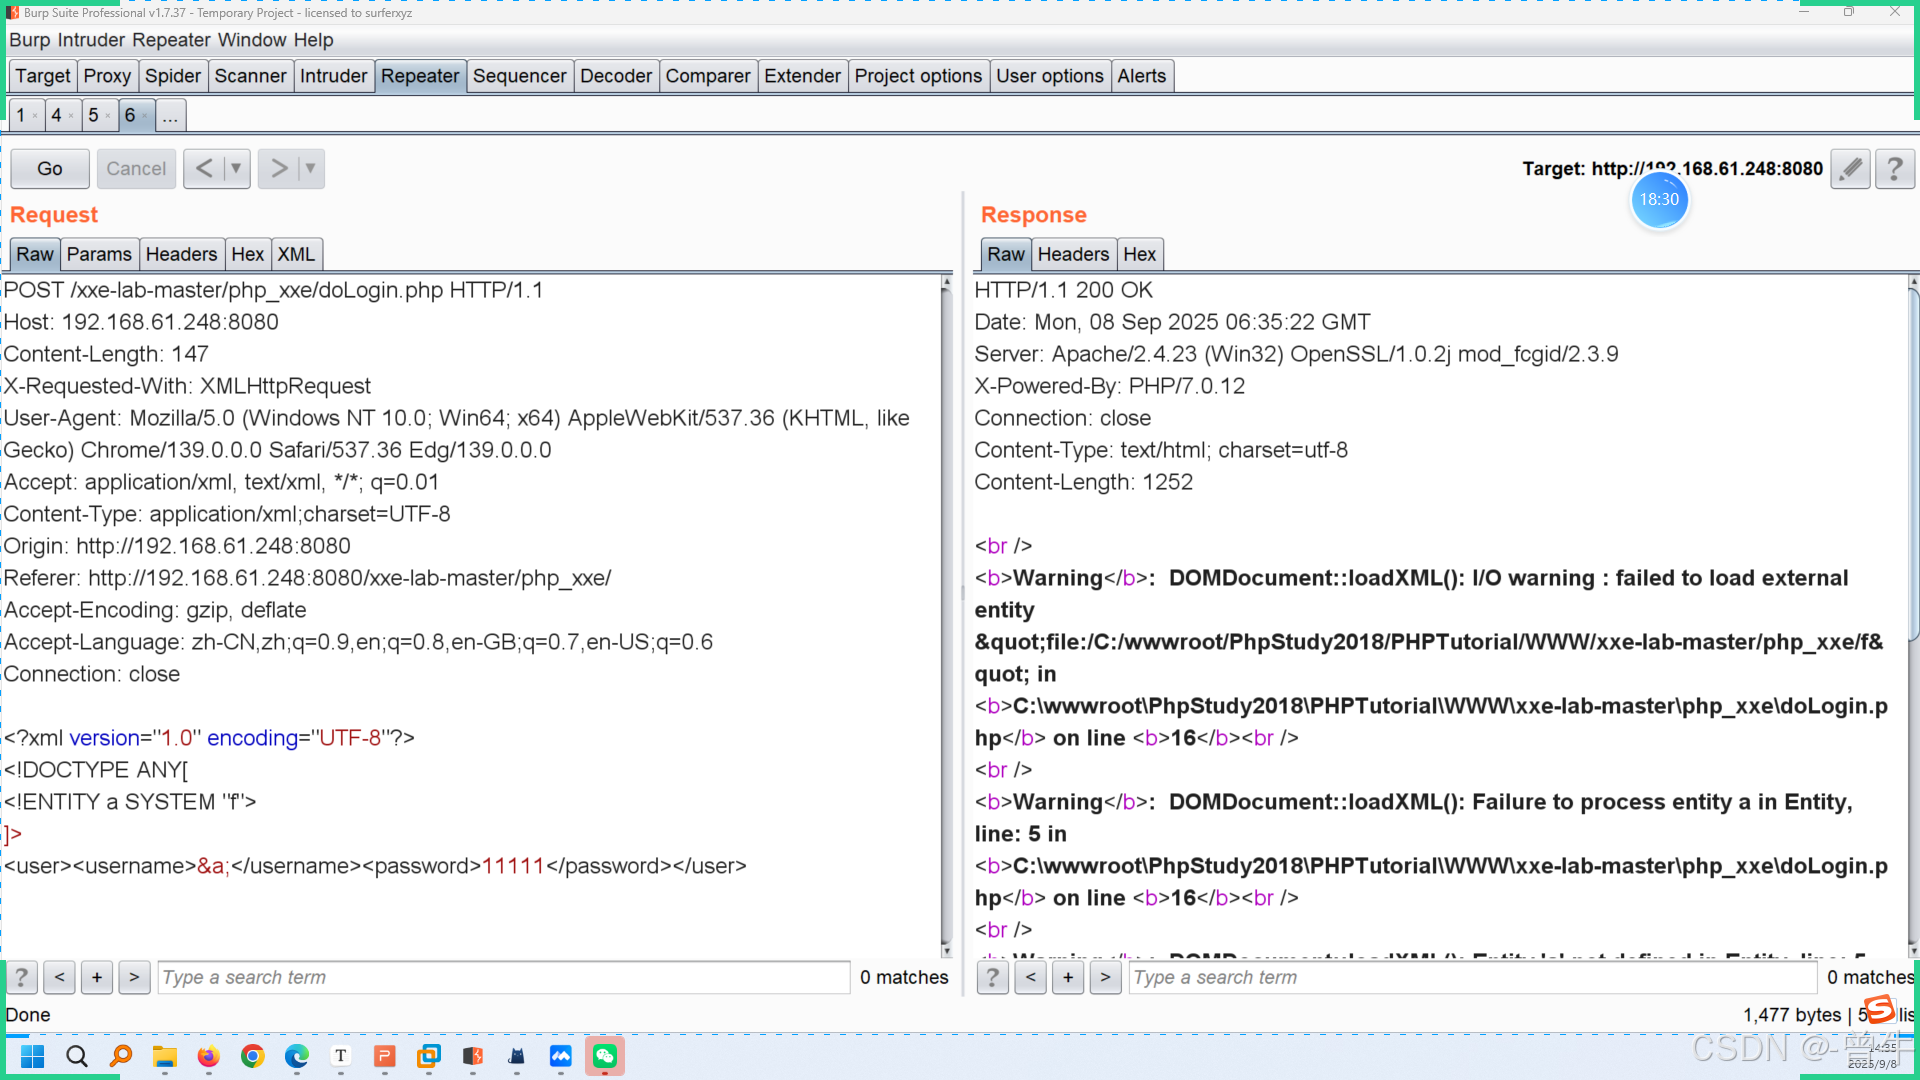This screenshot has width=1920, height=1080.
Task: Close Repeater tab 5 with x
Action: (x=108, y=116)
